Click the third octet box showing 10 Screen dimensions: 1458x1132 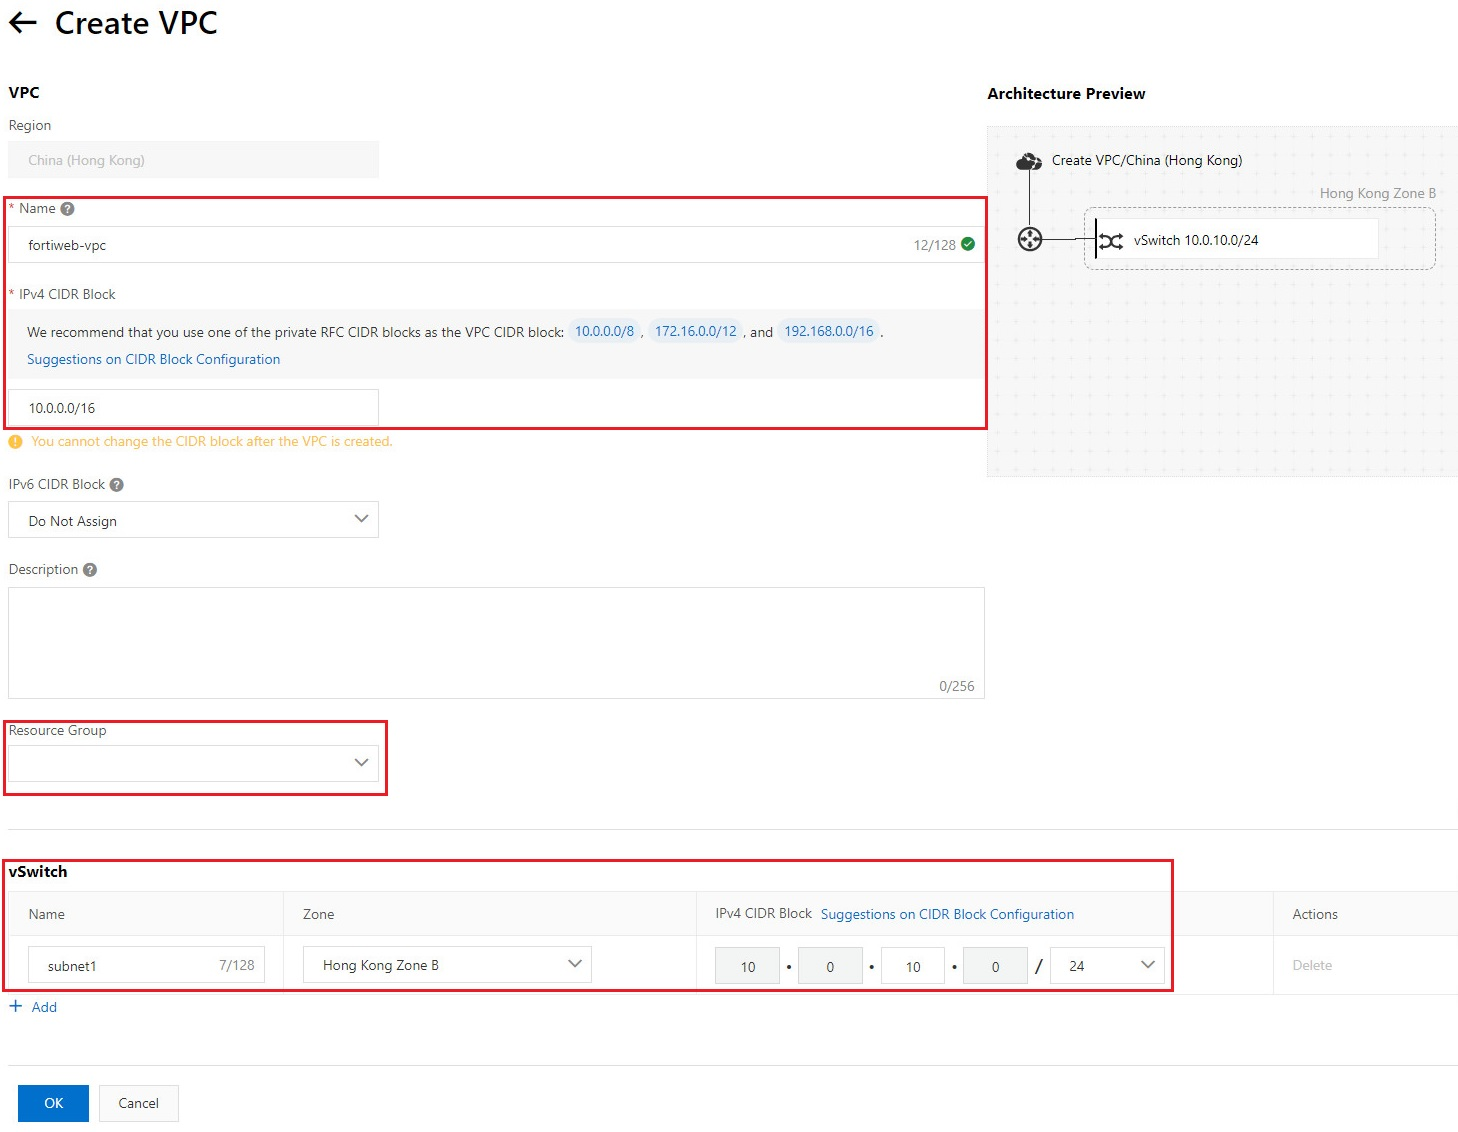pyautogui.click(x=911, y=965)
